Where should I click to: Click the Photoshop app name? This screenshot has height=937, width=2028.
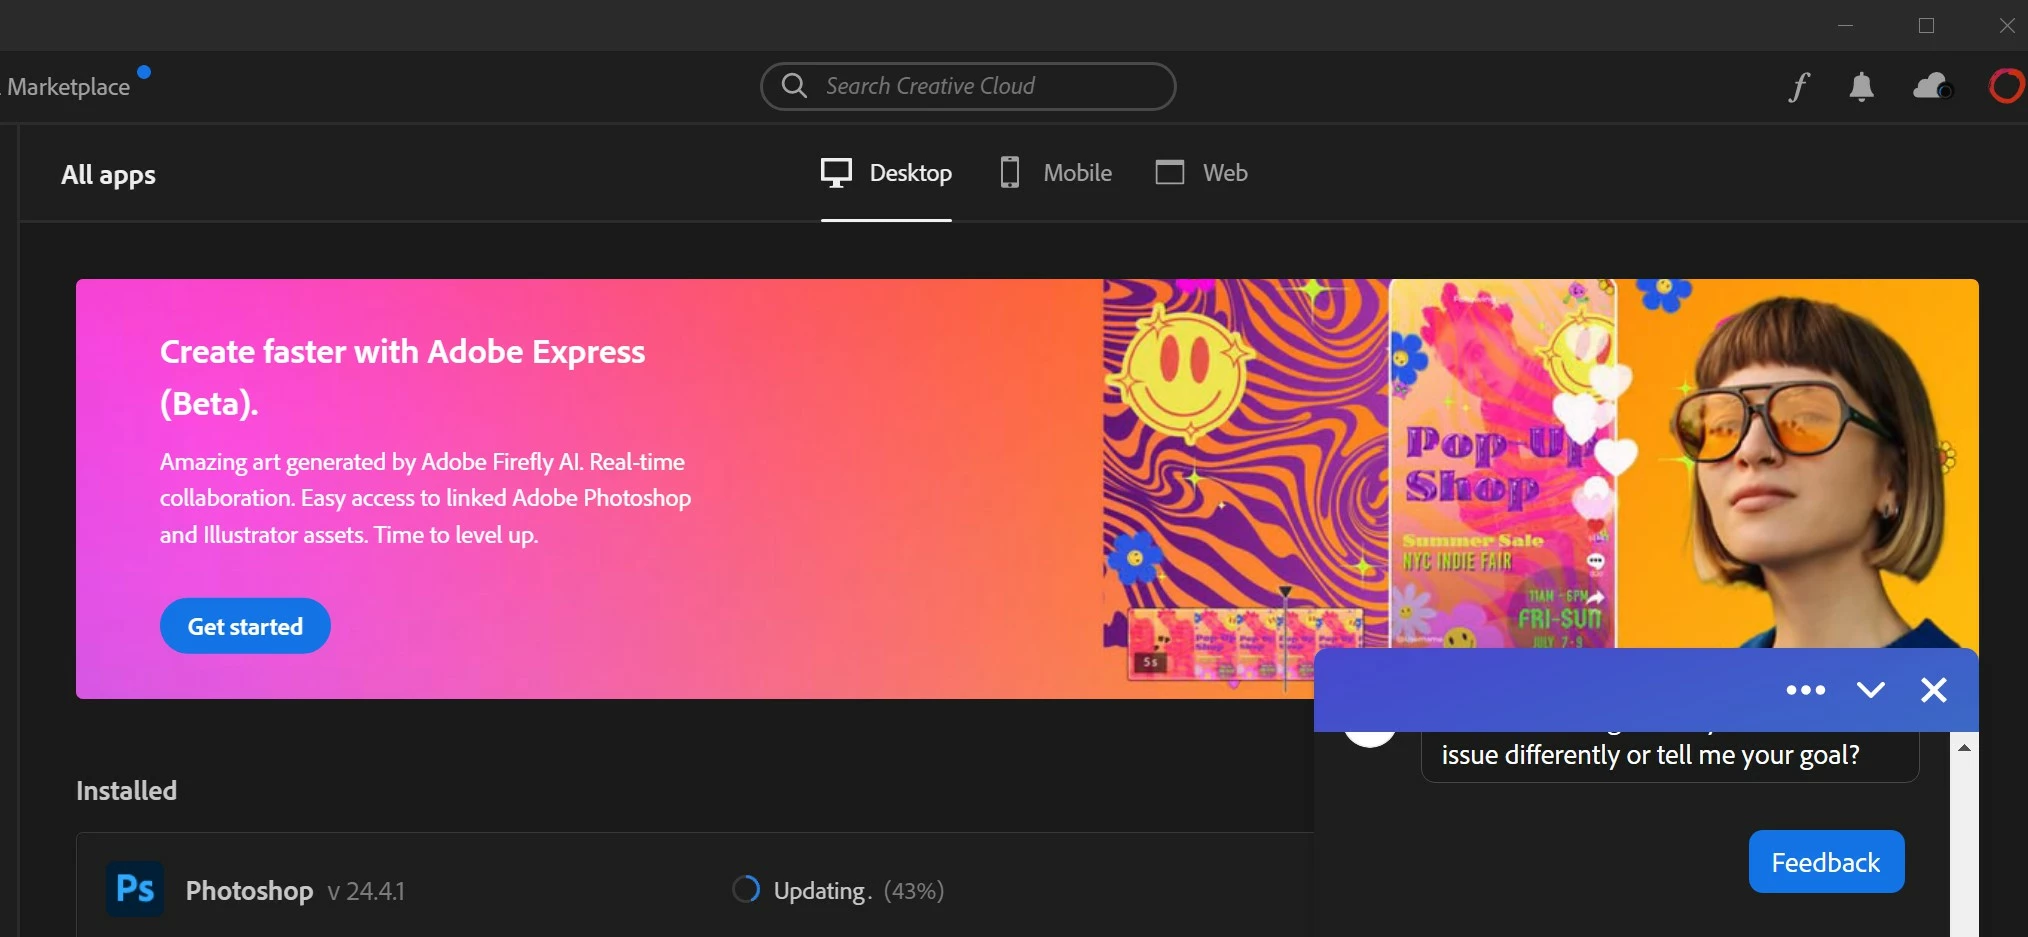249,891
